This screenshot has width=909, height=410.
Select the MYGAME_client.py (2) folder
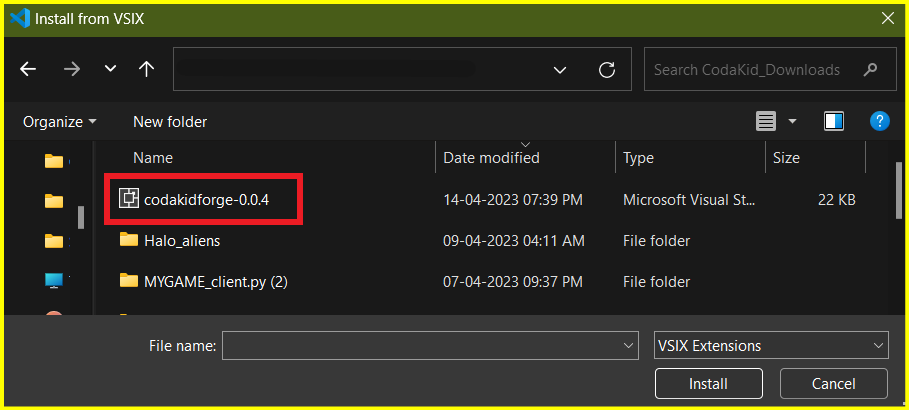point(216,282)
